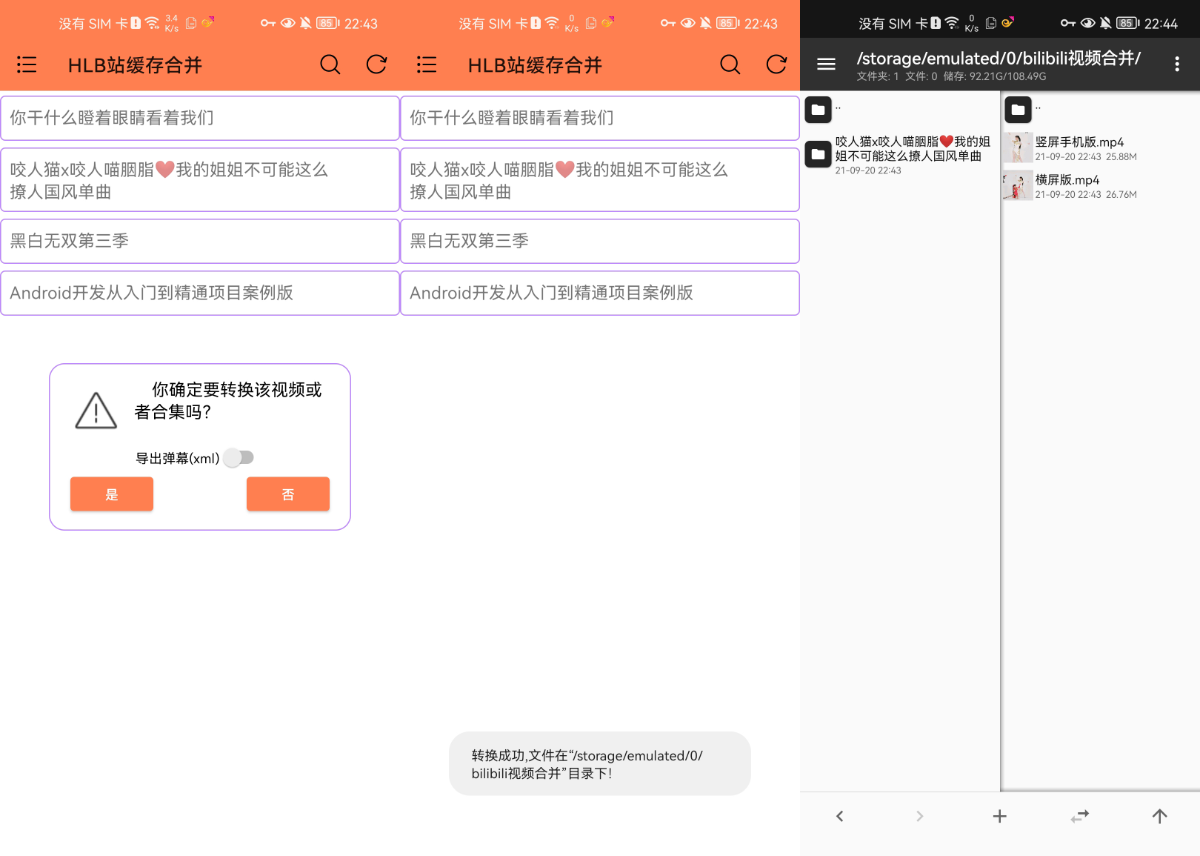
Task: Tap the plus icon in file manager bottom bar
Action: (1000, 816)
